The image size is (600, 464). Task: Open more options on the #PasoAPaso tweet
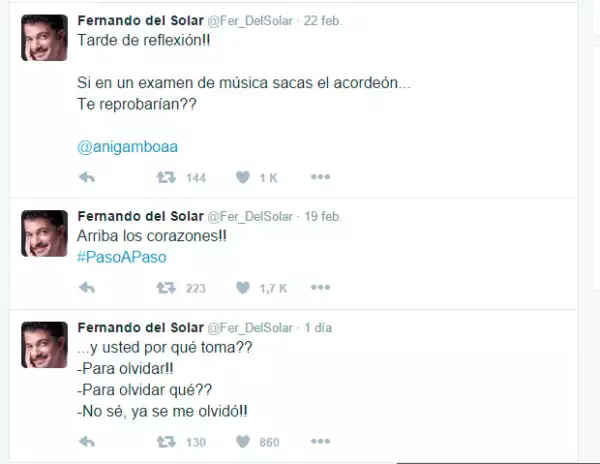click(x=320, y=288)
